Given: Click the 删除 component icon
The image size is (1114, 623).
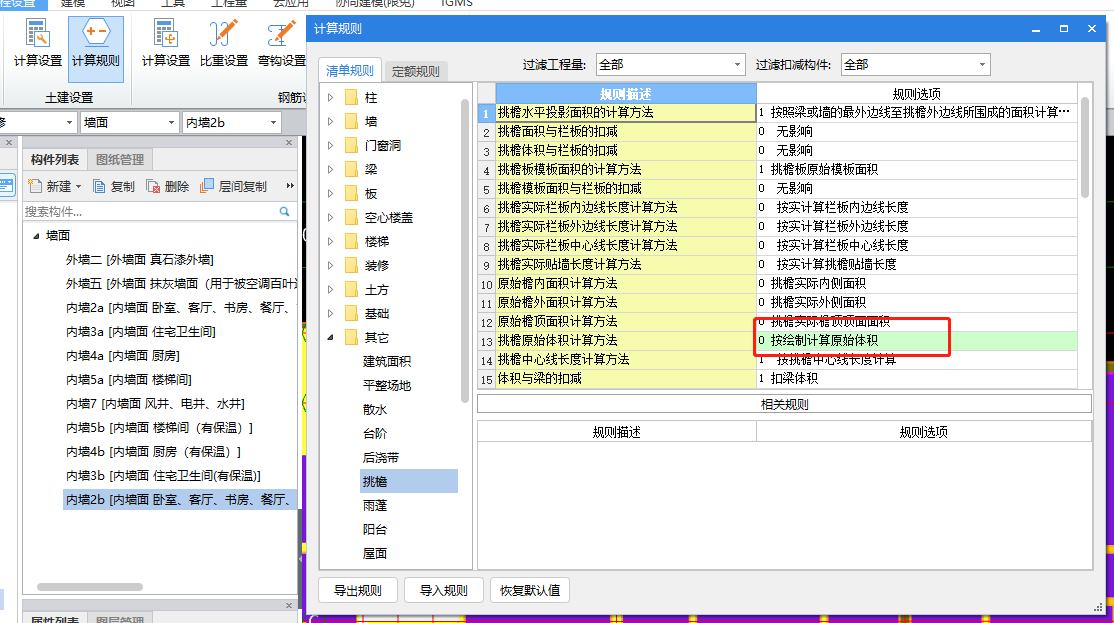Looking at the screenshot, I should pyautogui.click(x=168, y=186).
